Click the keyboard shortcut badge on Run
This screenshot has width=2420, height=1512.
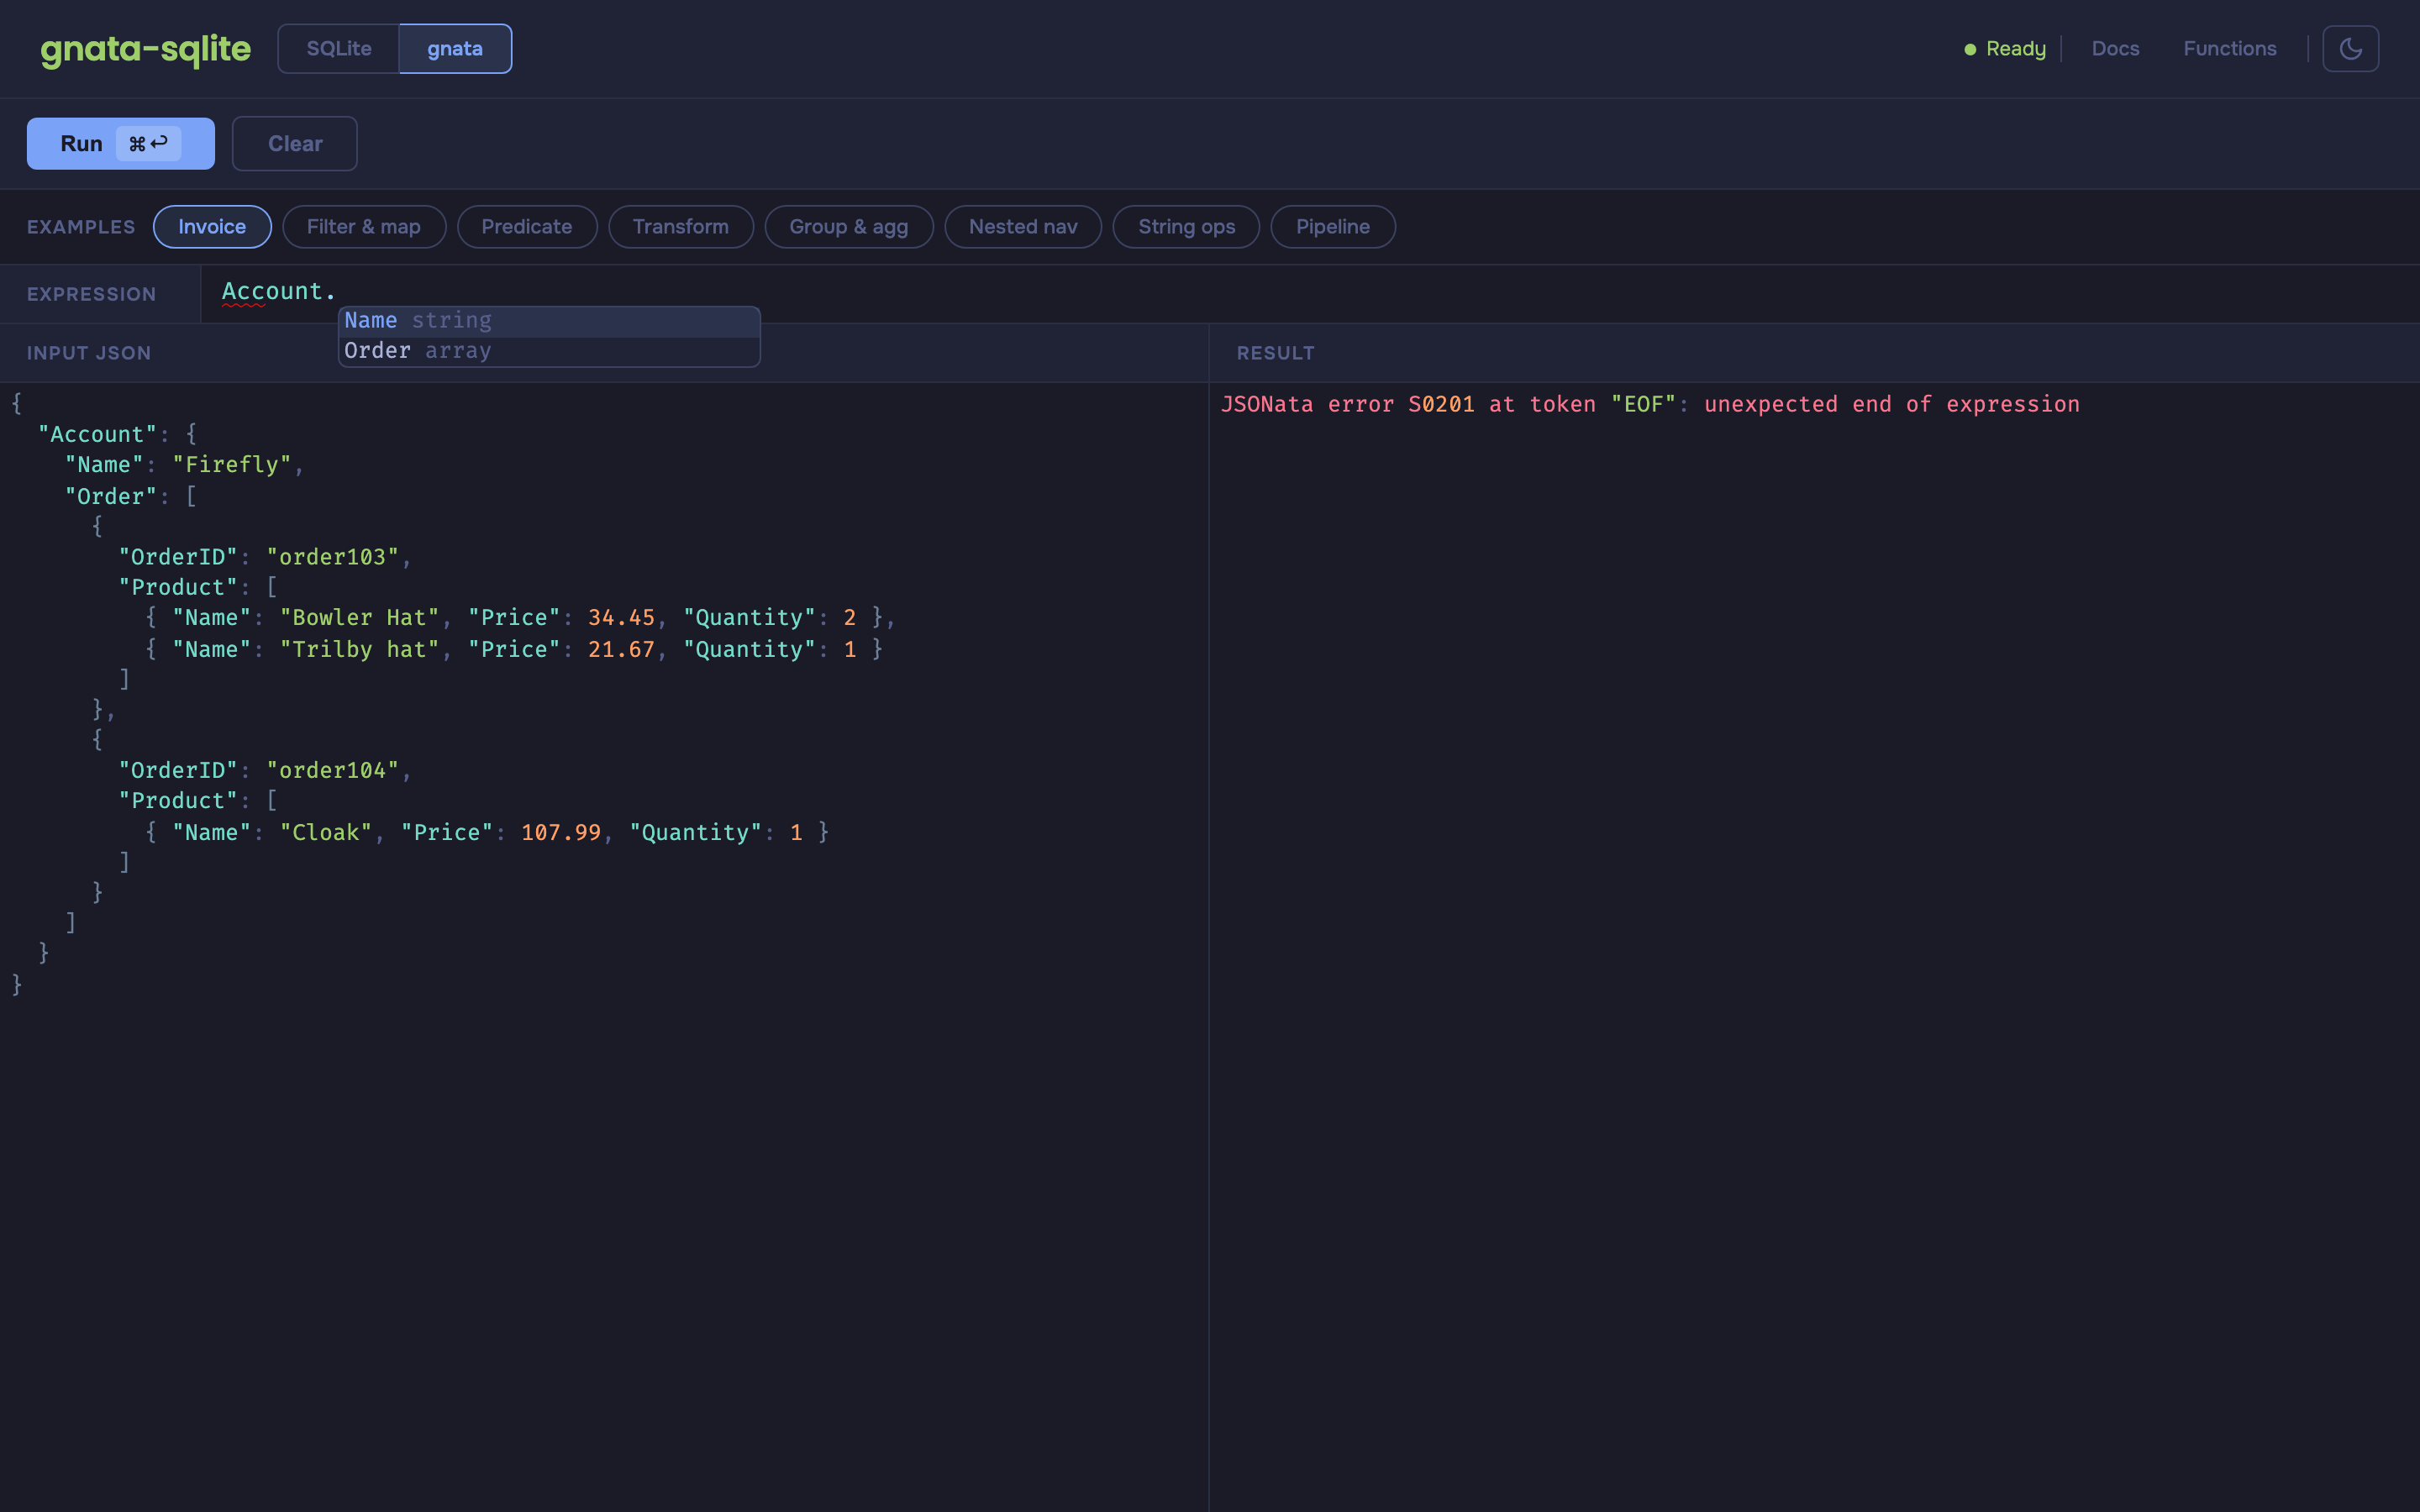(148, 143)
